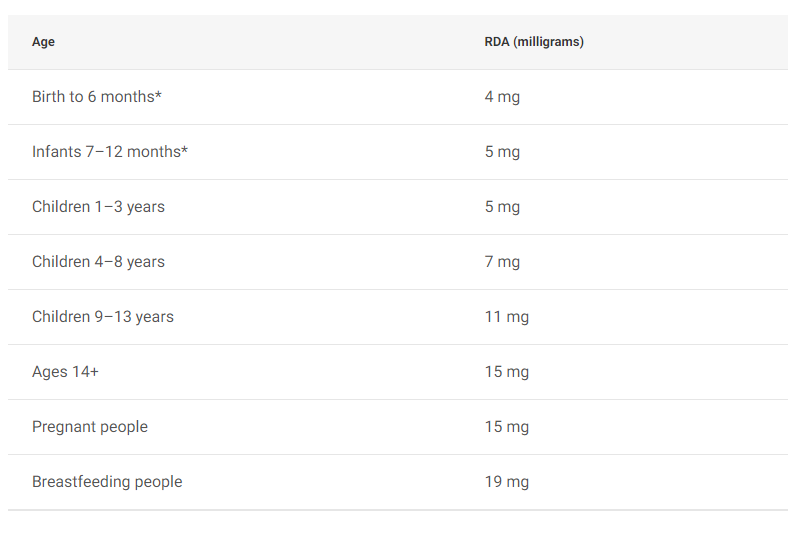Viewport: 803px width, 533px height.
Task: Select the Pregnant people row label
Action: (90, 427)
